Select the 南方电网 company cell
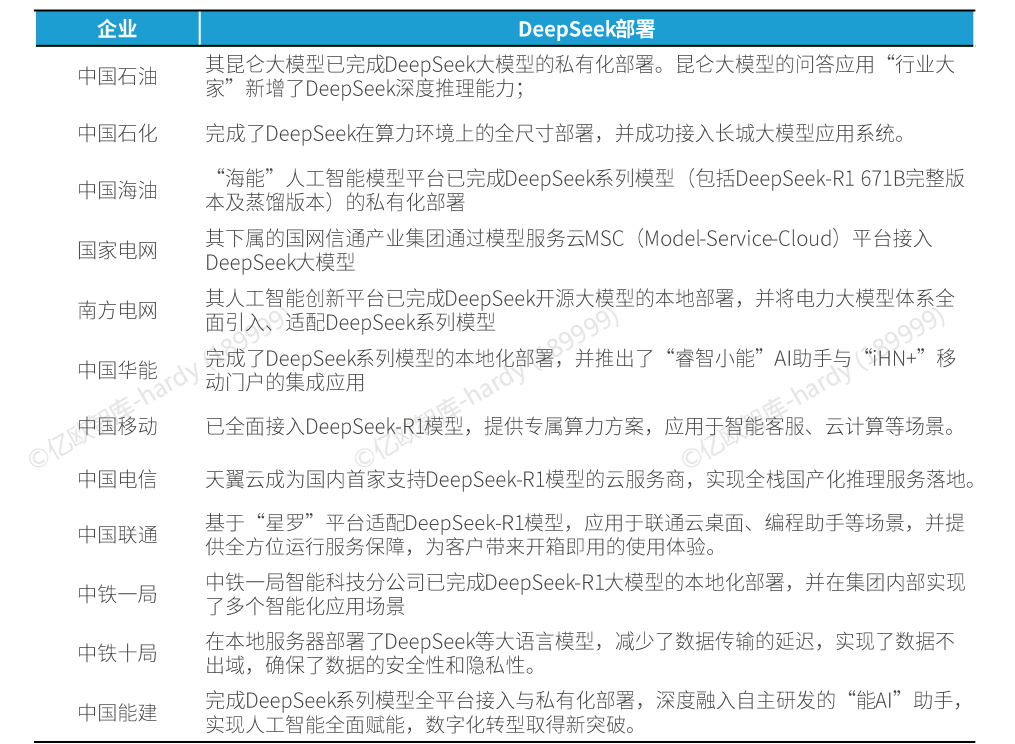Screen dimensions: 1015x744 coord(117,311)
